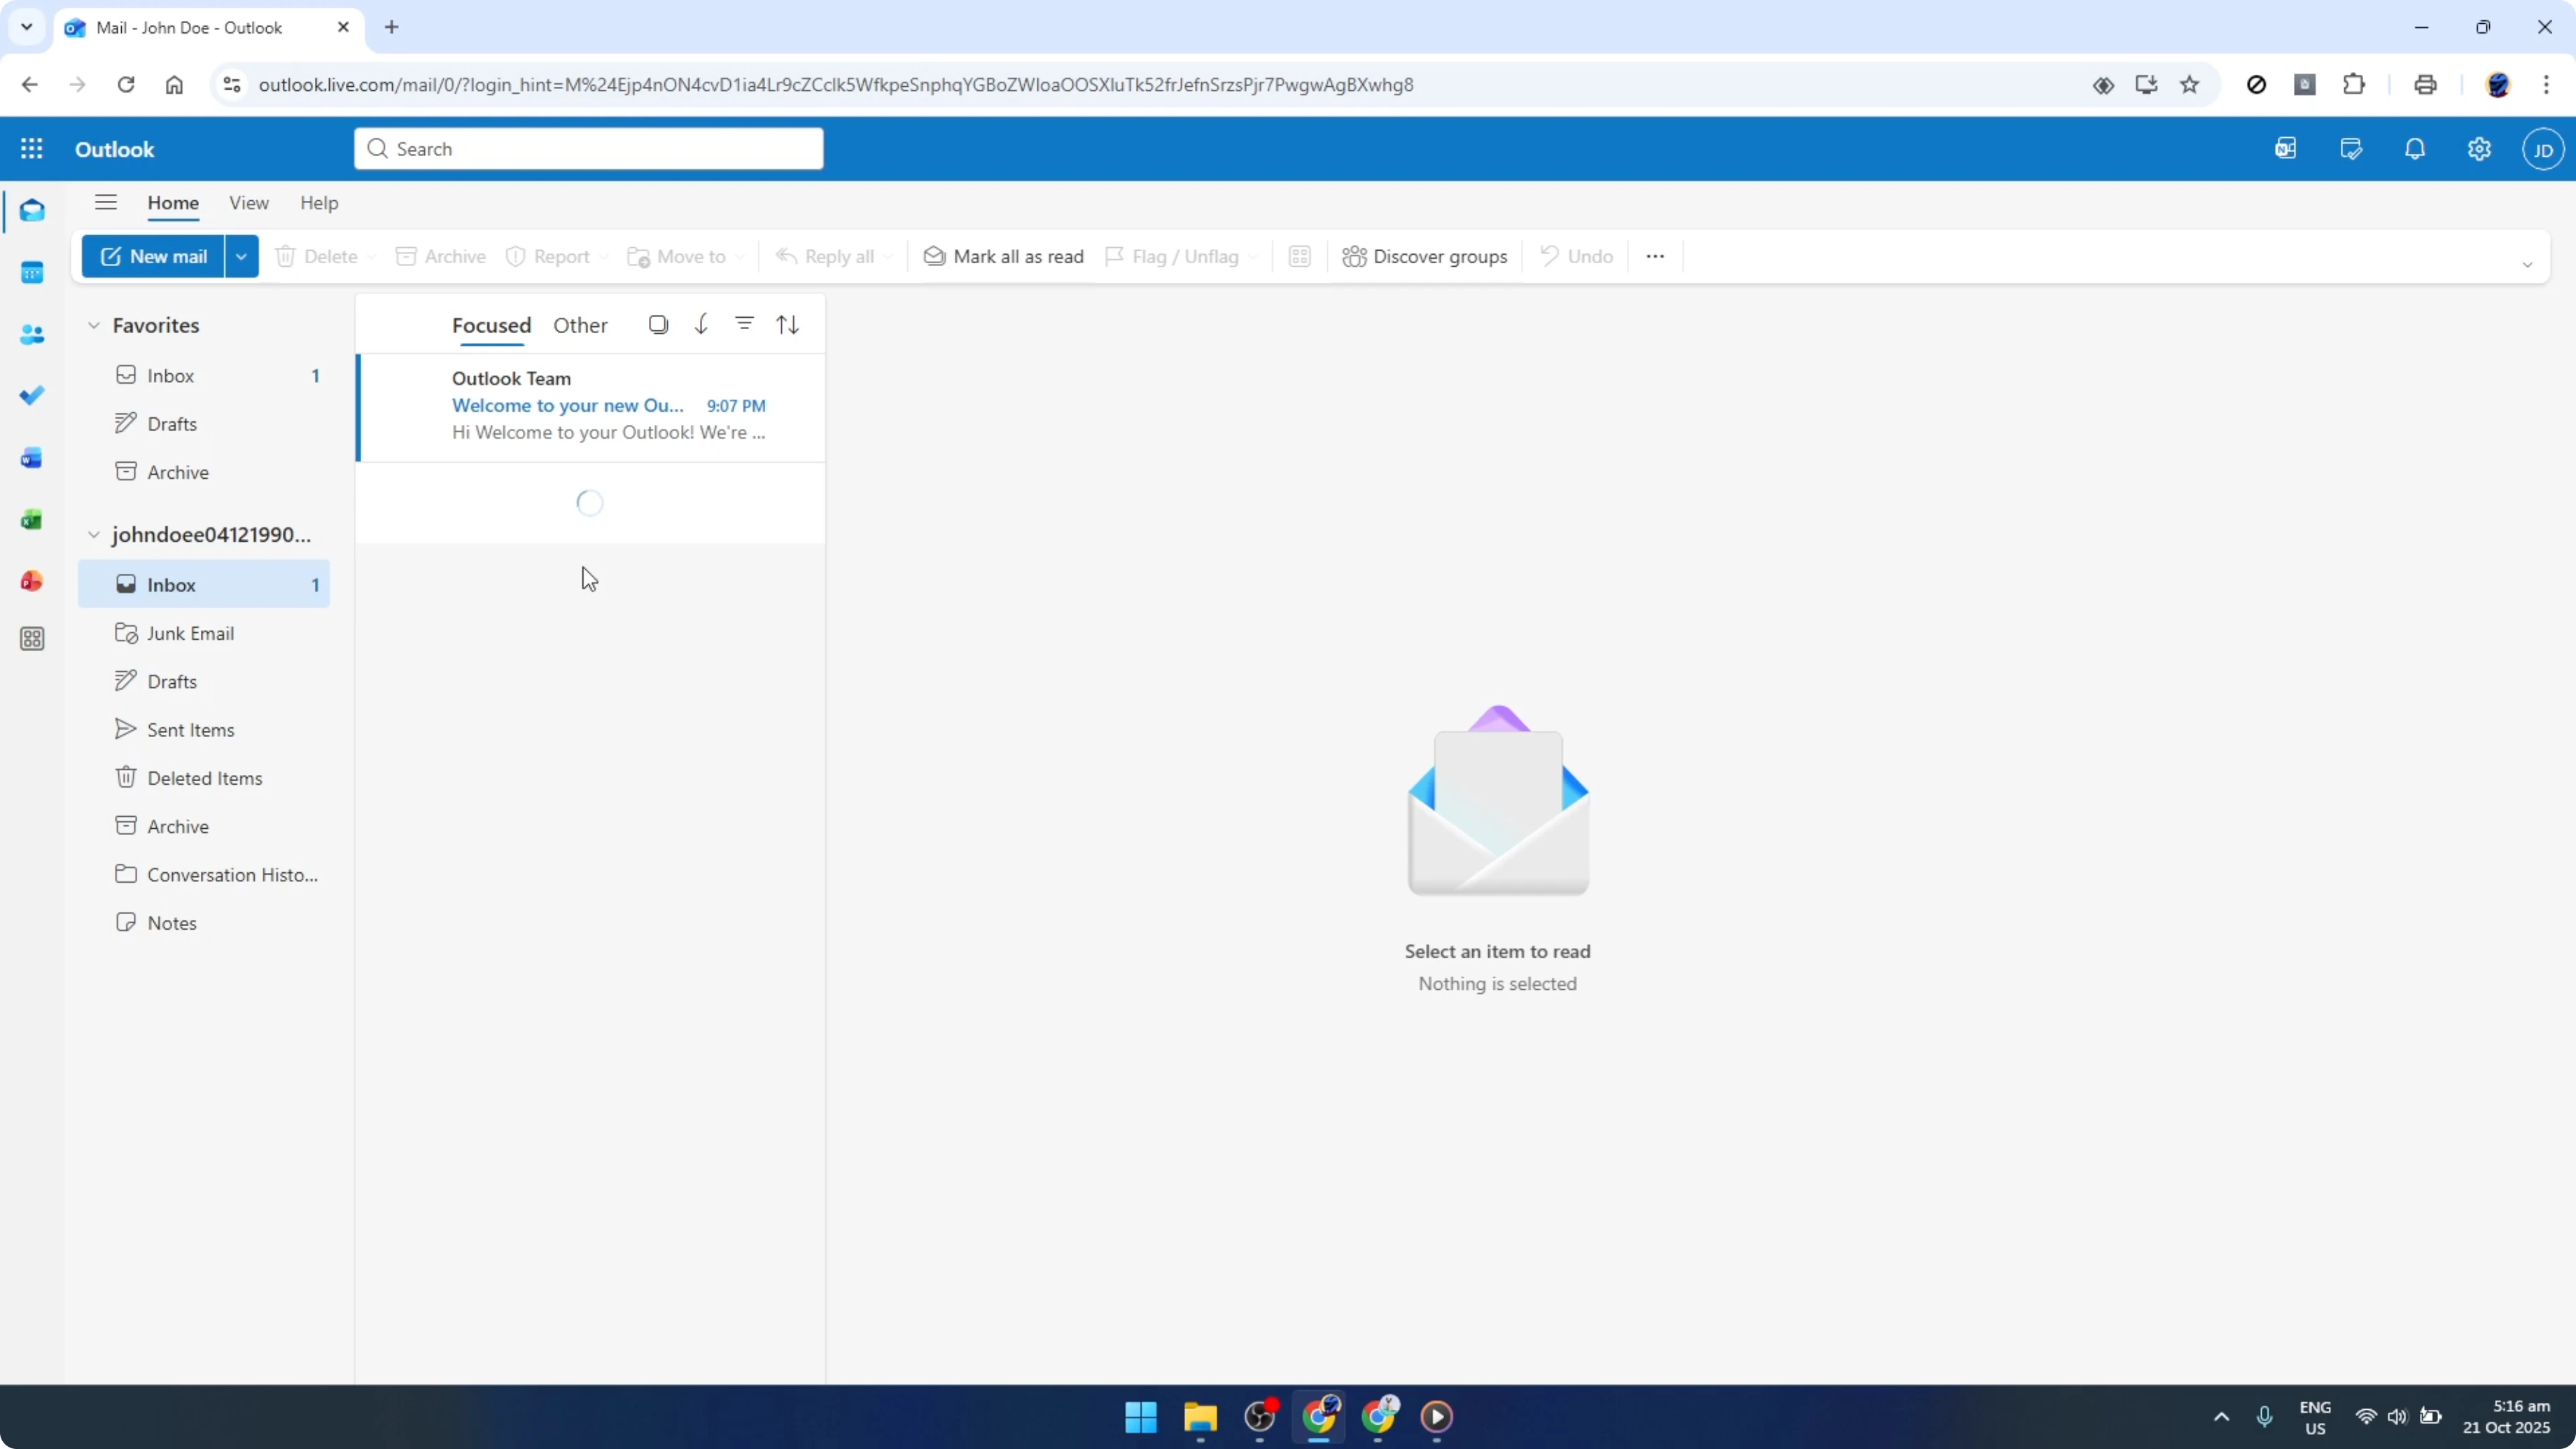Switch to the Help ribbon tab

click(319, 203)
